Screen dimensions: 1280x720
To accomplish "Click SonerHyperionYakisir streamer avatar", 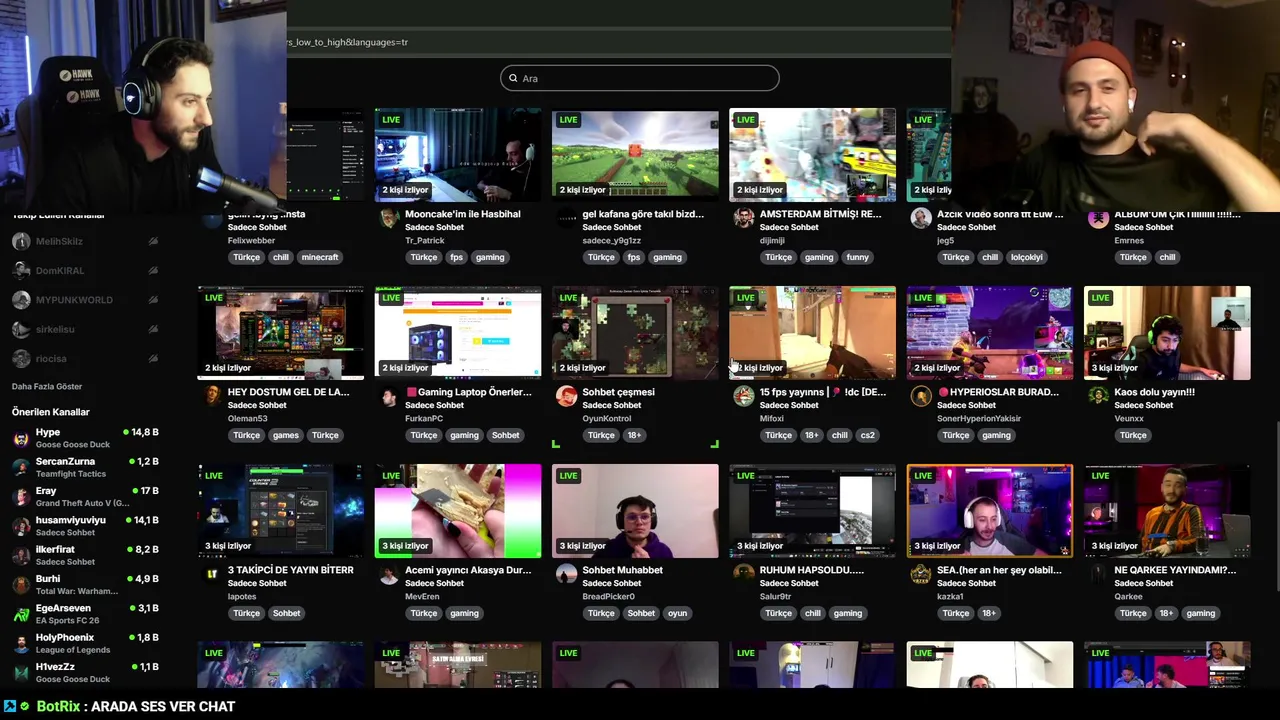I will click(921, 396).
